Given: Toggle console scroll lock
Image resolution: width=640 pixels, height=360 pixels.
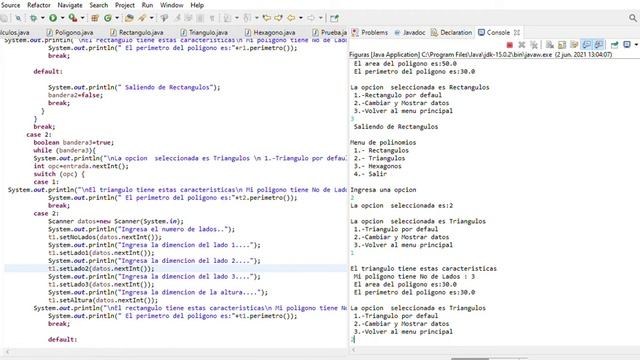Looking at the screenshot, I should click(562, 45).
